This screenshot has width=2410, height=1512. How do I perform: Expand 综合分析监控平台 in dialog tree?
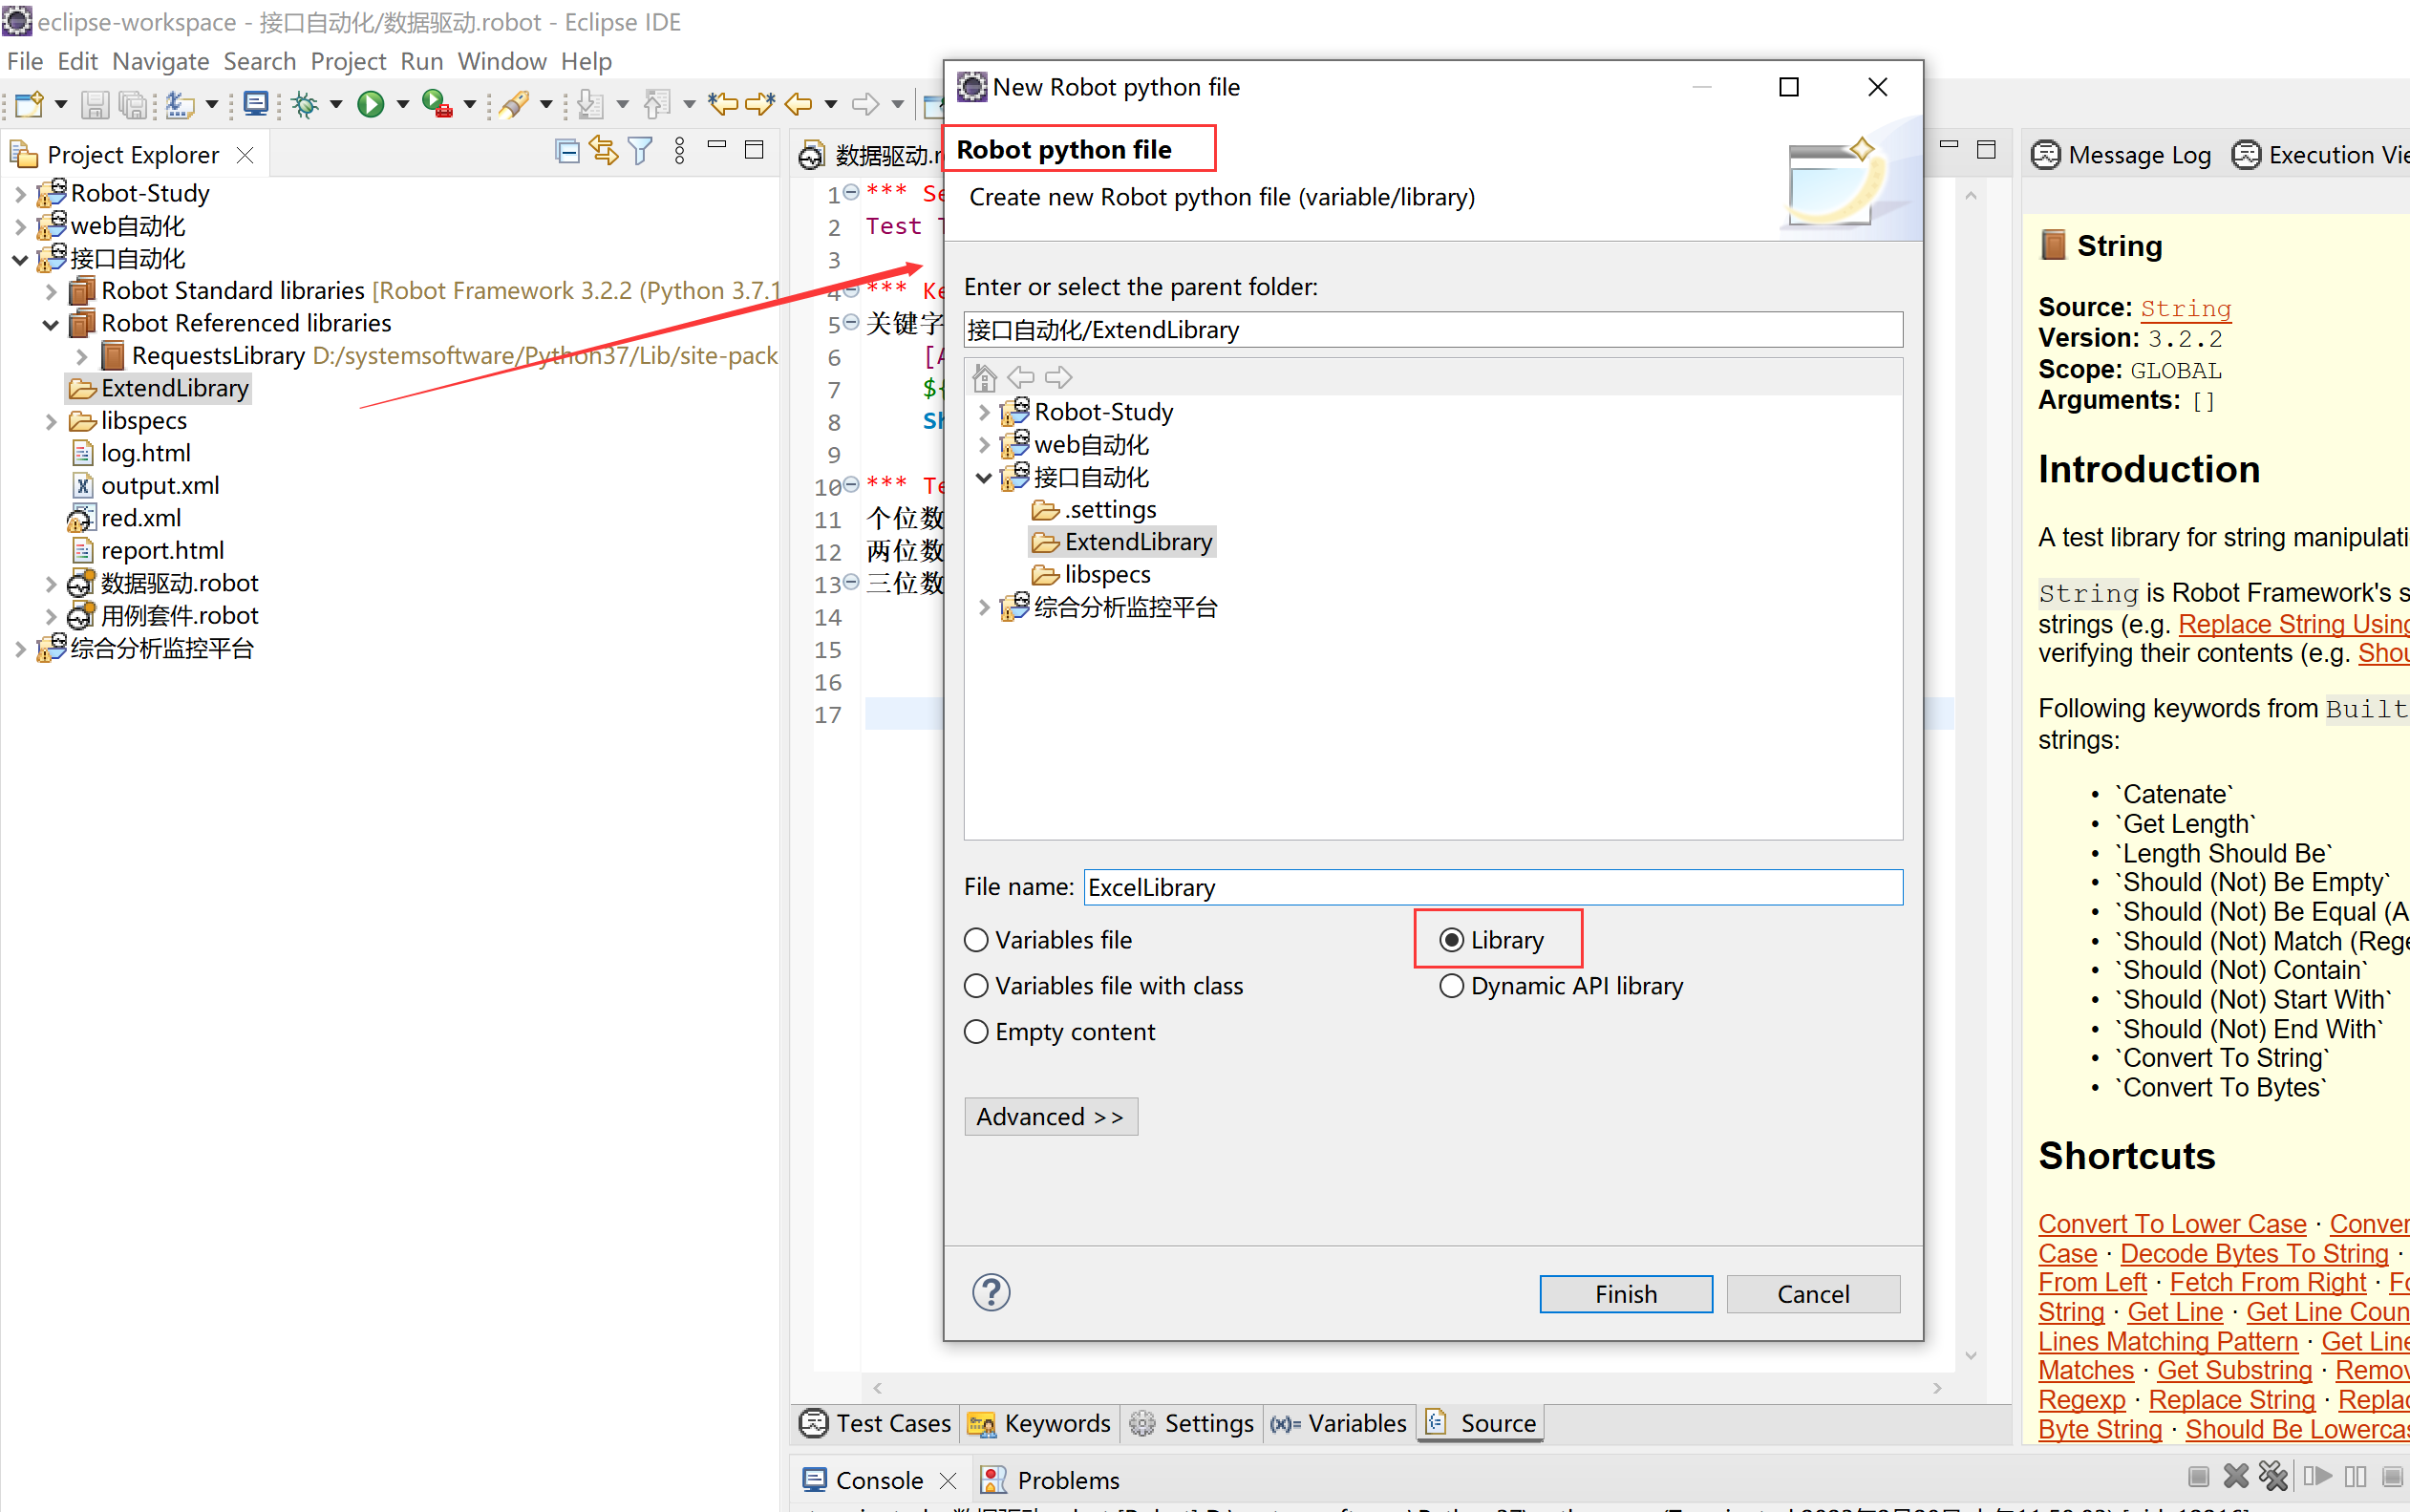[983, 607]
